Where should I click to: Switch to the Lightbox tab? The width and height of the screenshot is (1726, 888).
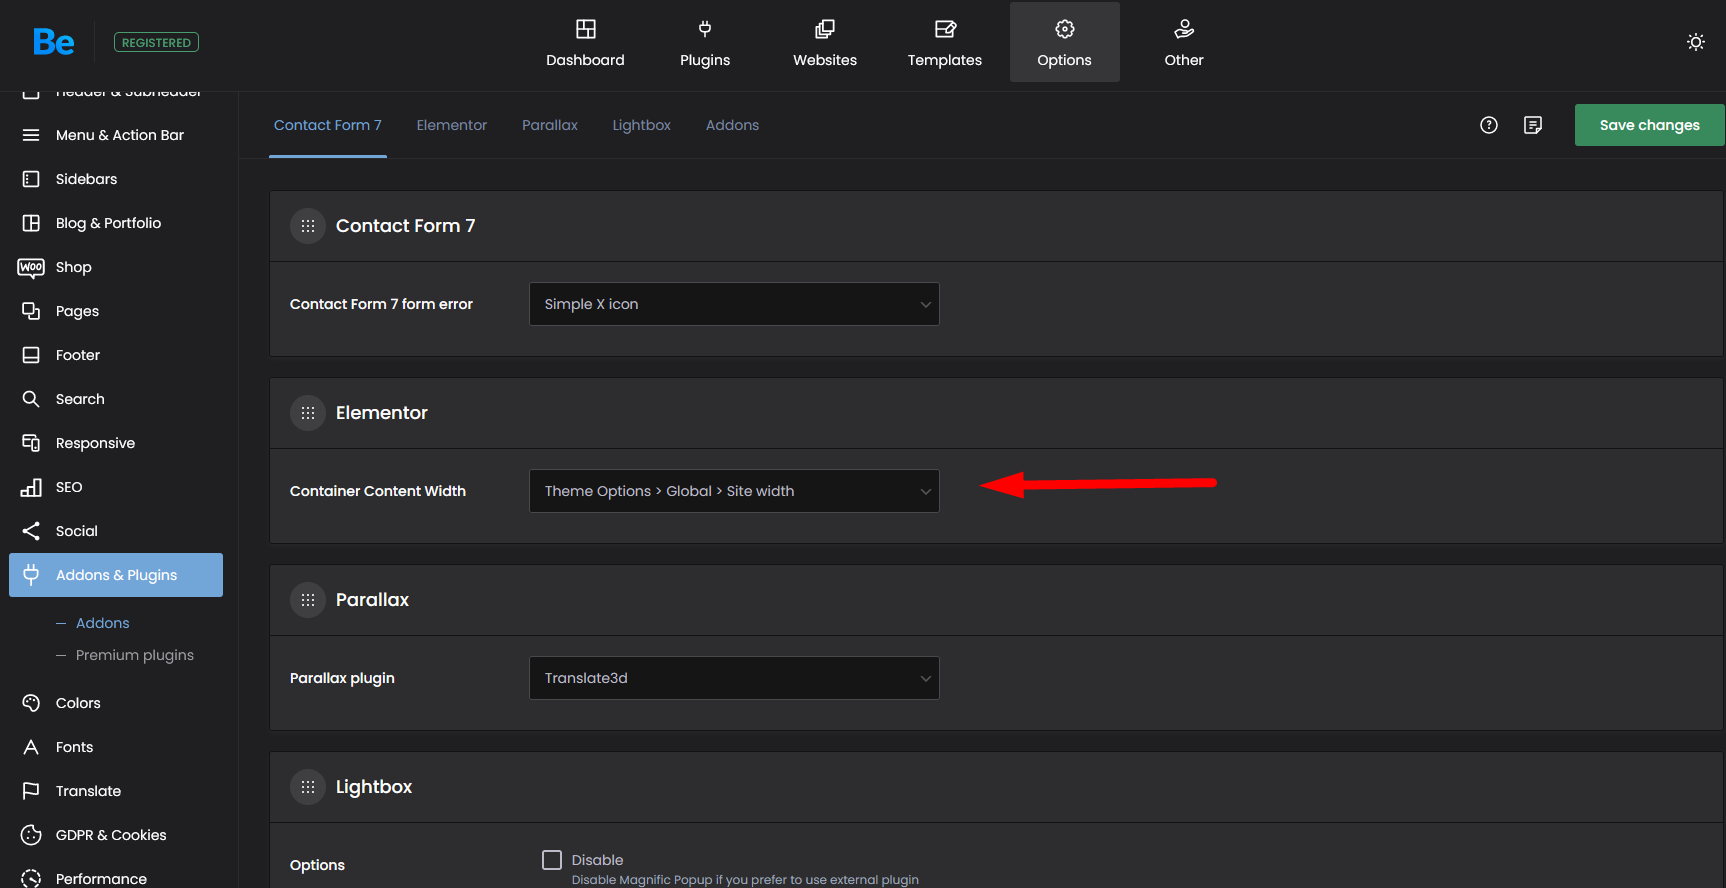pyautogui.click(x=642, y=125)
